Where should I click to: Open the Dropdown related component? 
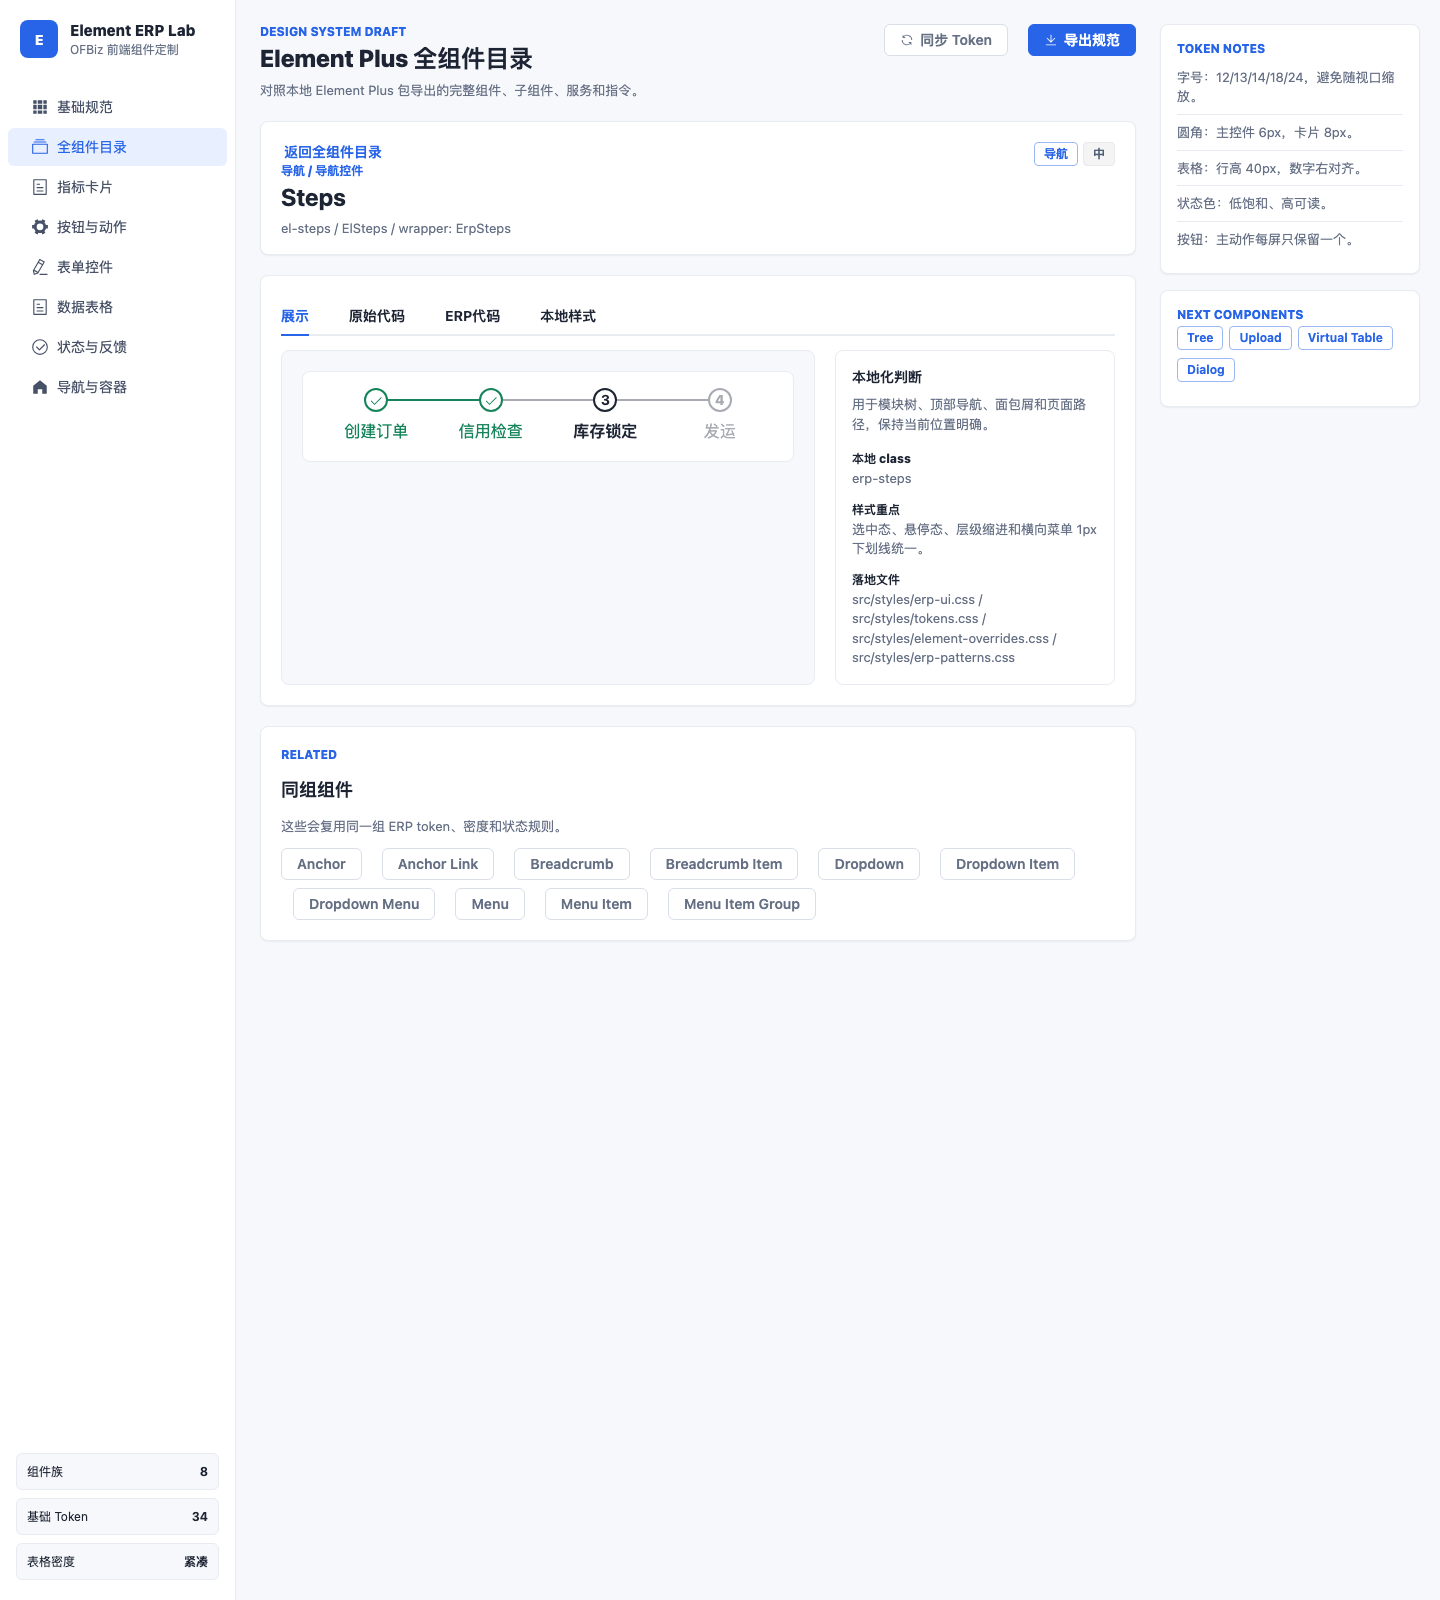click(x=869, y=864)
